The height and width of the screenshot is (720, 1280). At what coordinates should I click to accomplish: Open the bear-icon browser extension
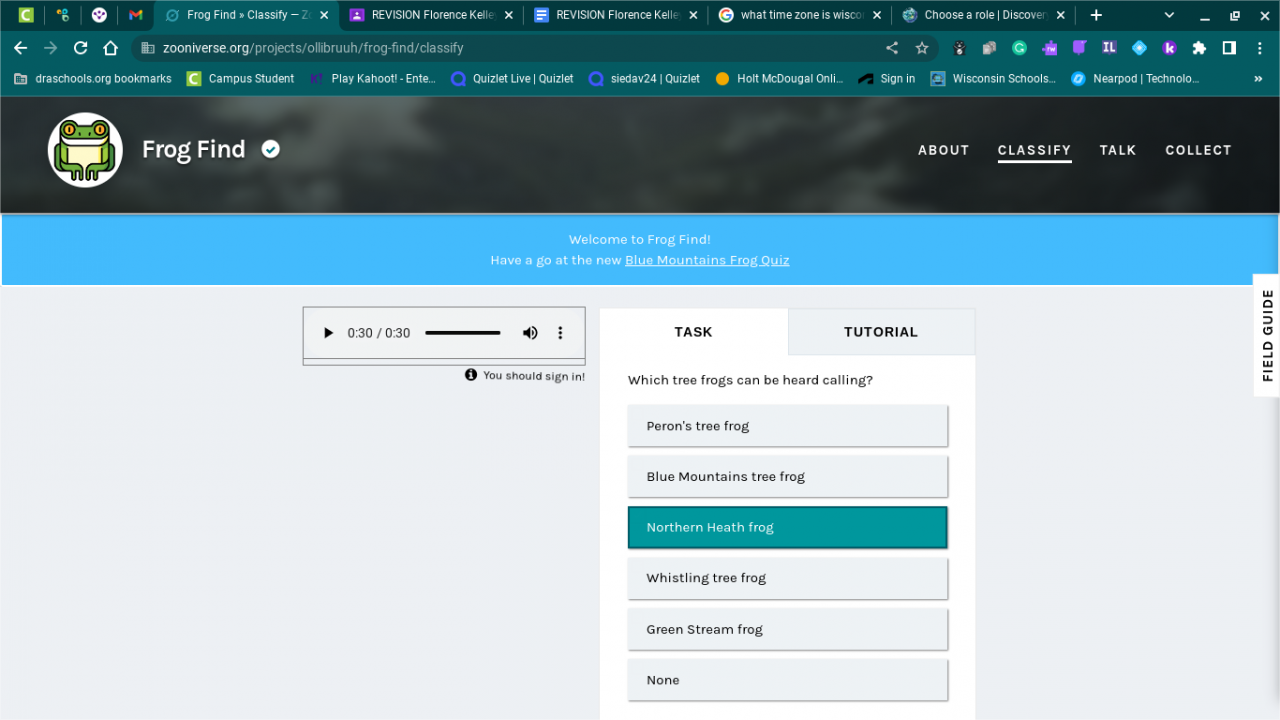[x=959, y=48]
